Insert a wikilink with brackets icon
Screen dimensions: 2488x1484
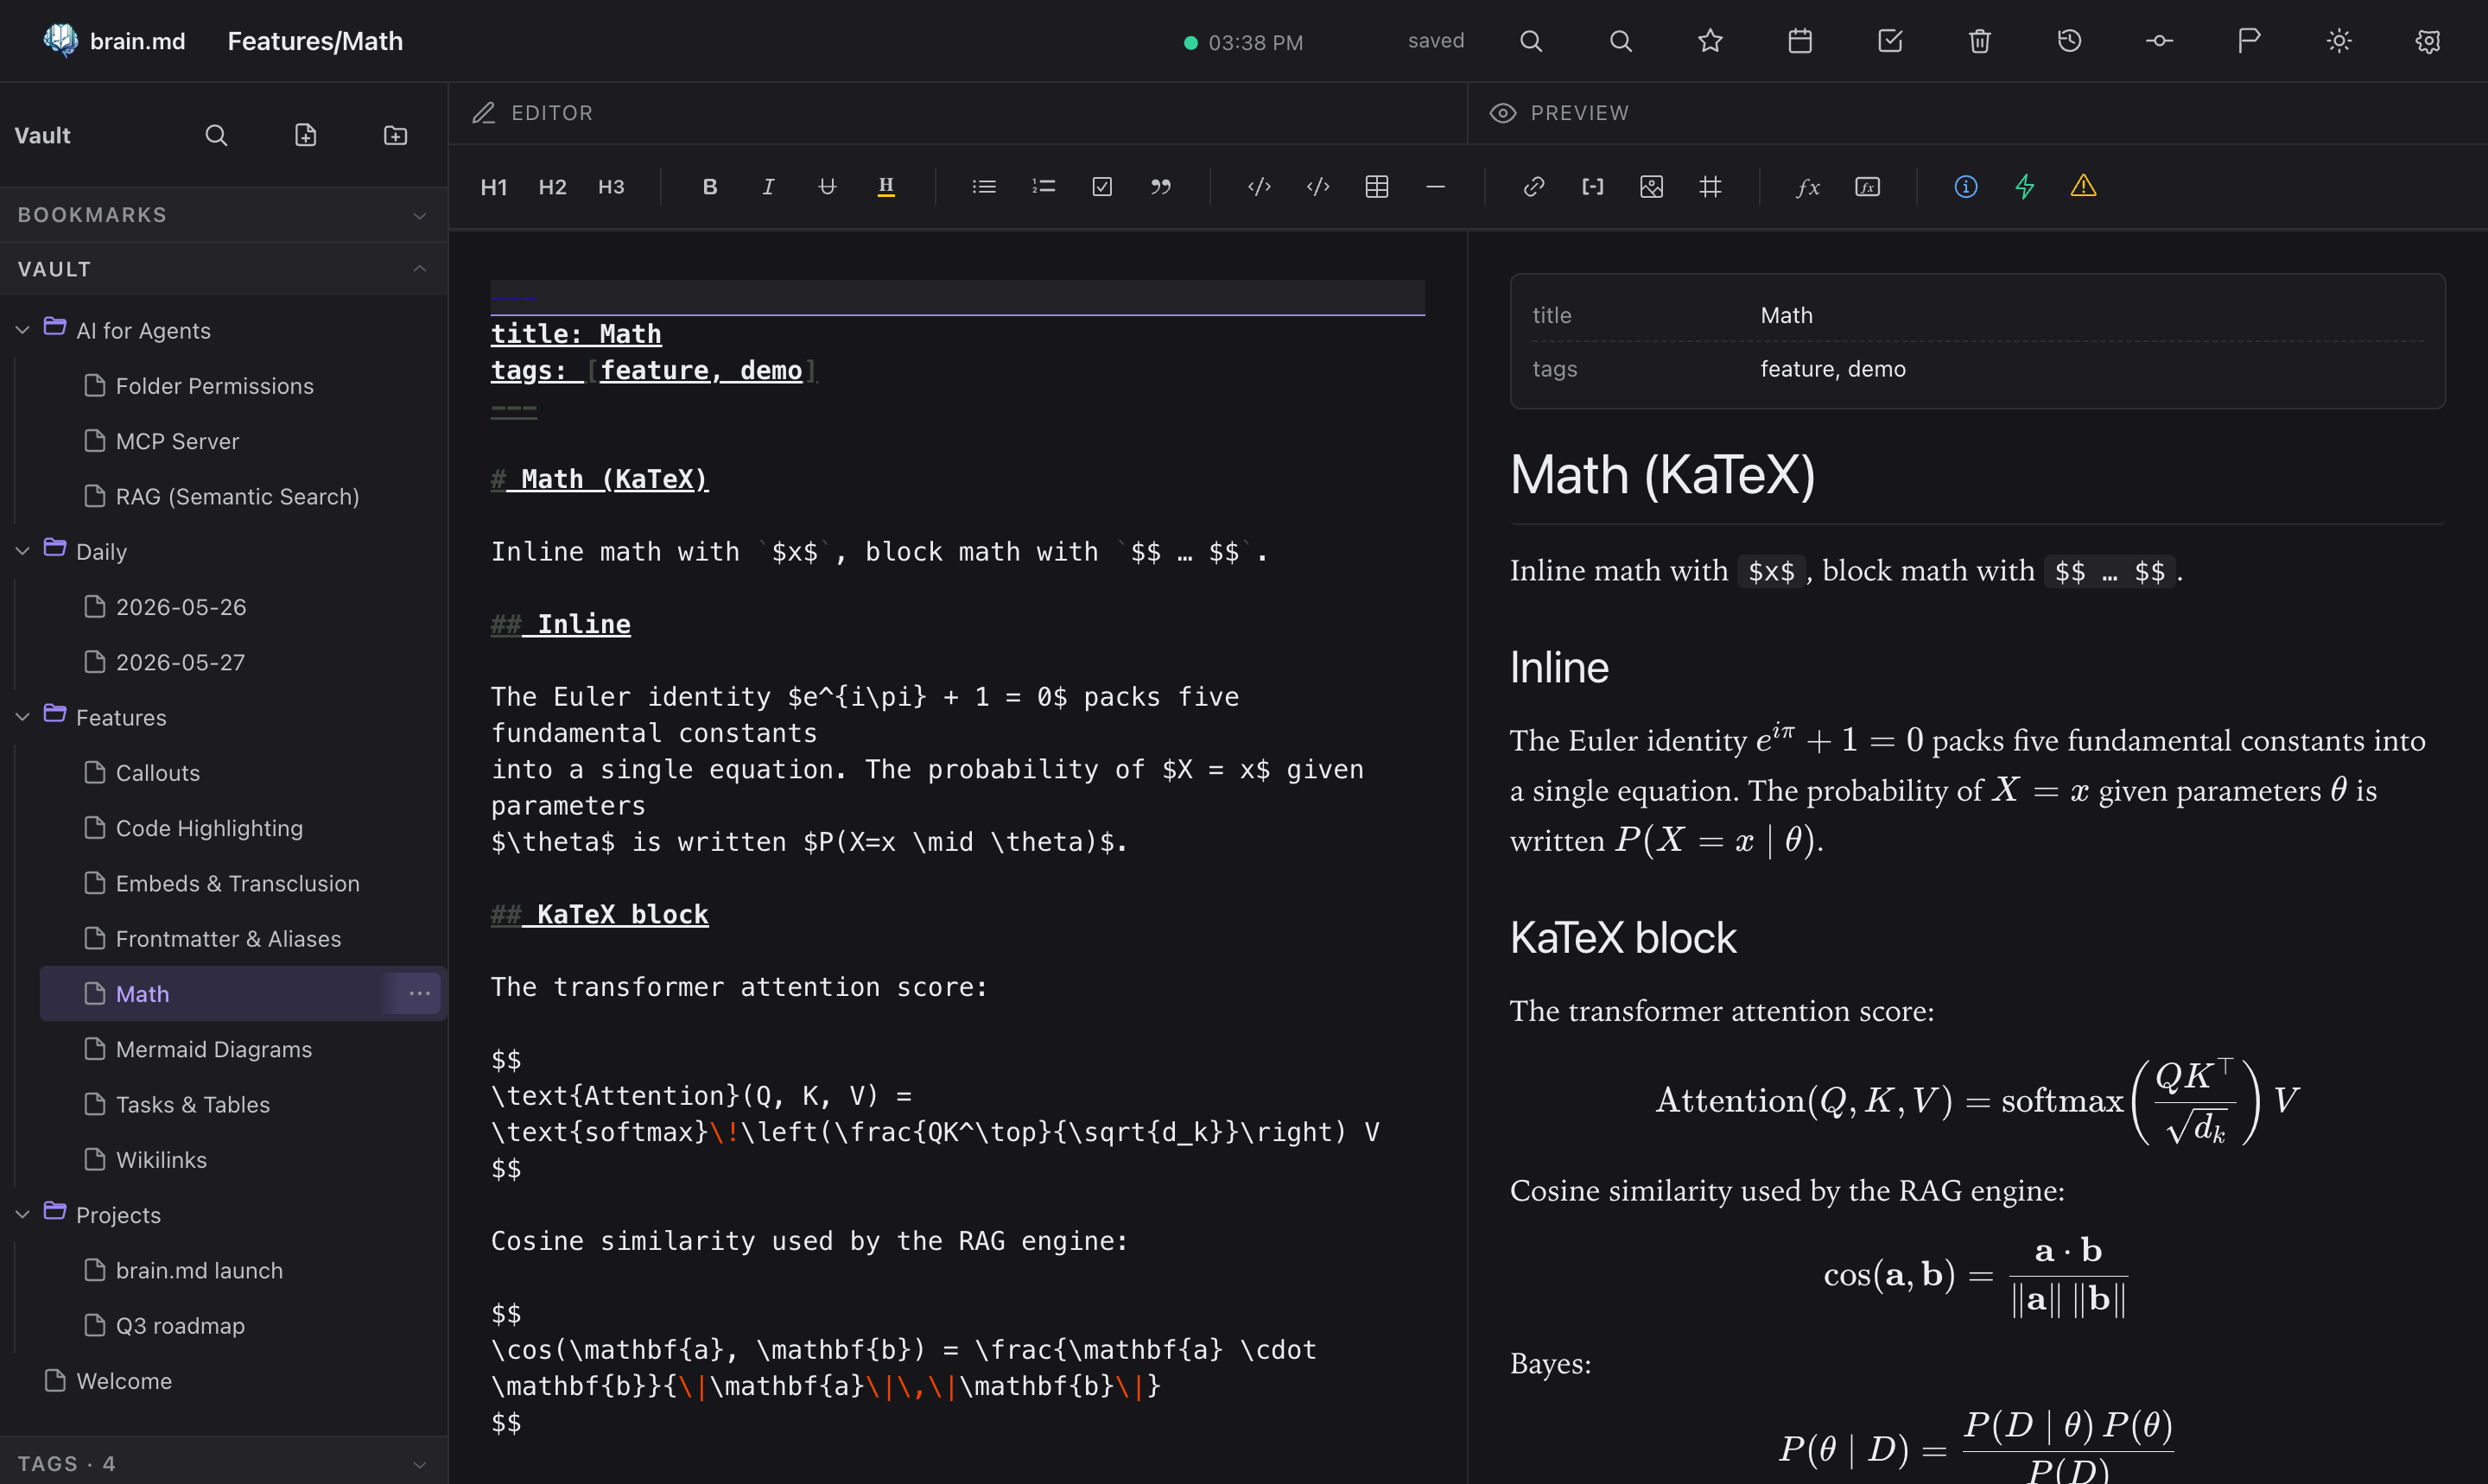[x=1593, y=187]
